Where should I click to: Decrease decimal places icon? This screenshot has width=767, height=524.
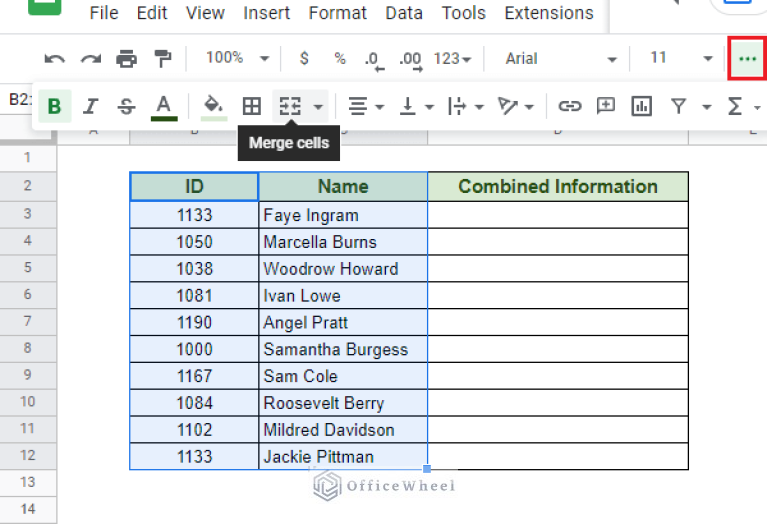click(x=374, y=61)
